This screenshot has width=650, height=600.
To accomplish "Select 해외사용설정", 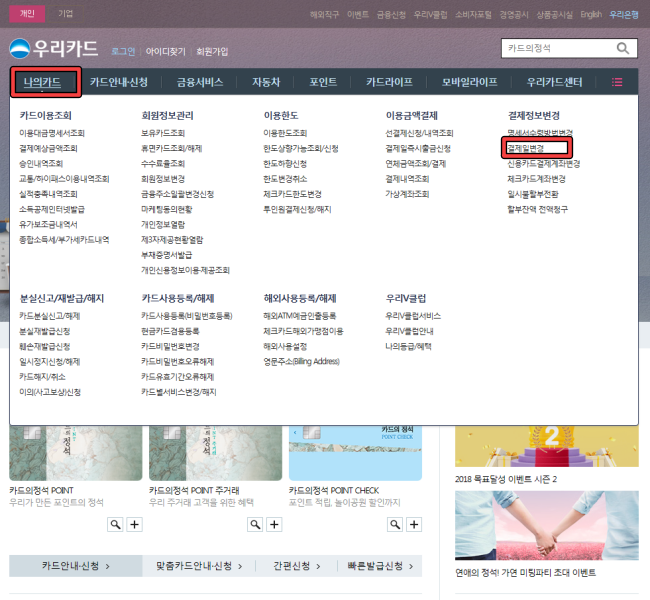I will click(285, 347).
